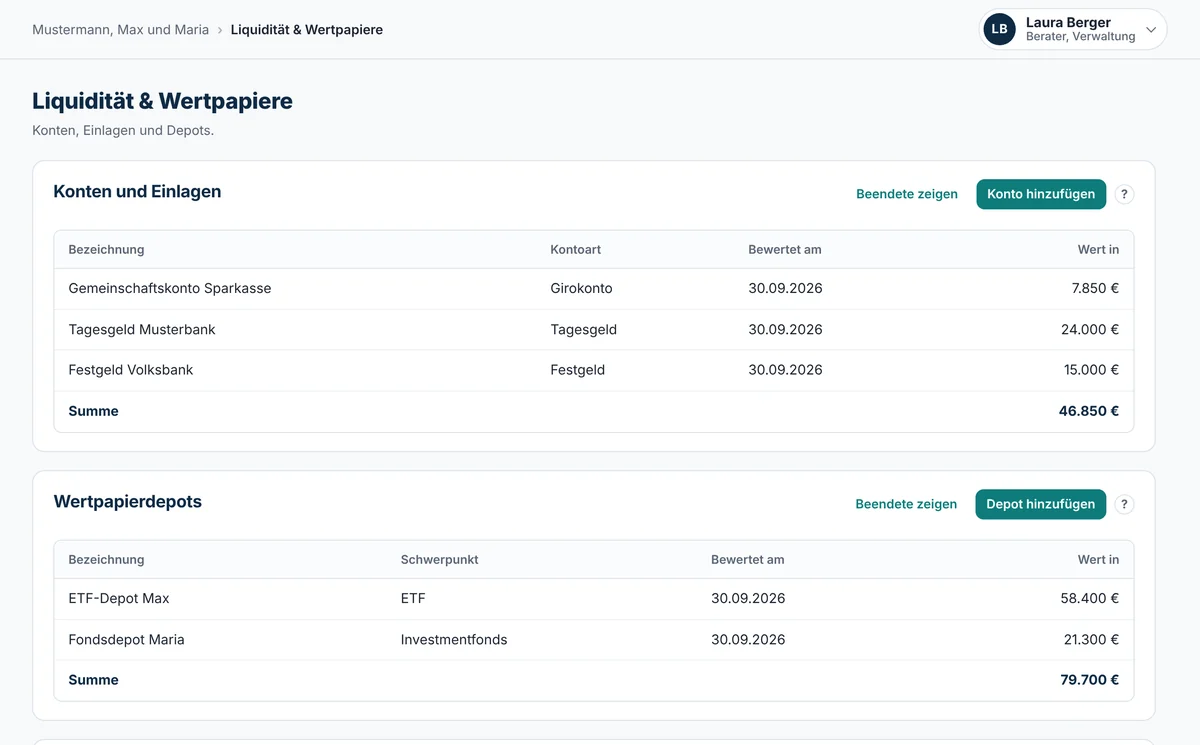Click the 79.700 € depots total

click(1089, 680)
